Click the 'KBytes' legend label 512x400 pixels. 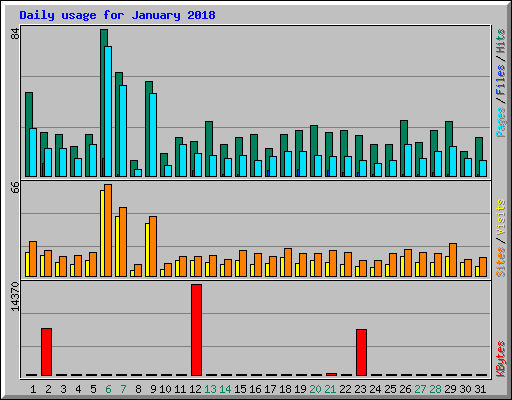coord(500,358)
